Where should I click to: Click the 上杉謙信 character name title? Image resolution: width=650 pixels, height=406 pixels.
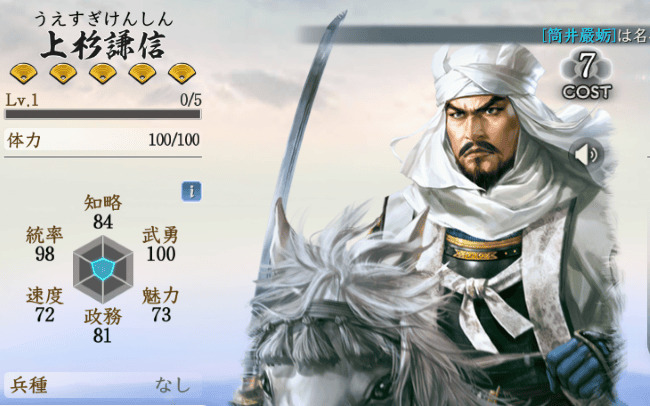tap(103, 45)
